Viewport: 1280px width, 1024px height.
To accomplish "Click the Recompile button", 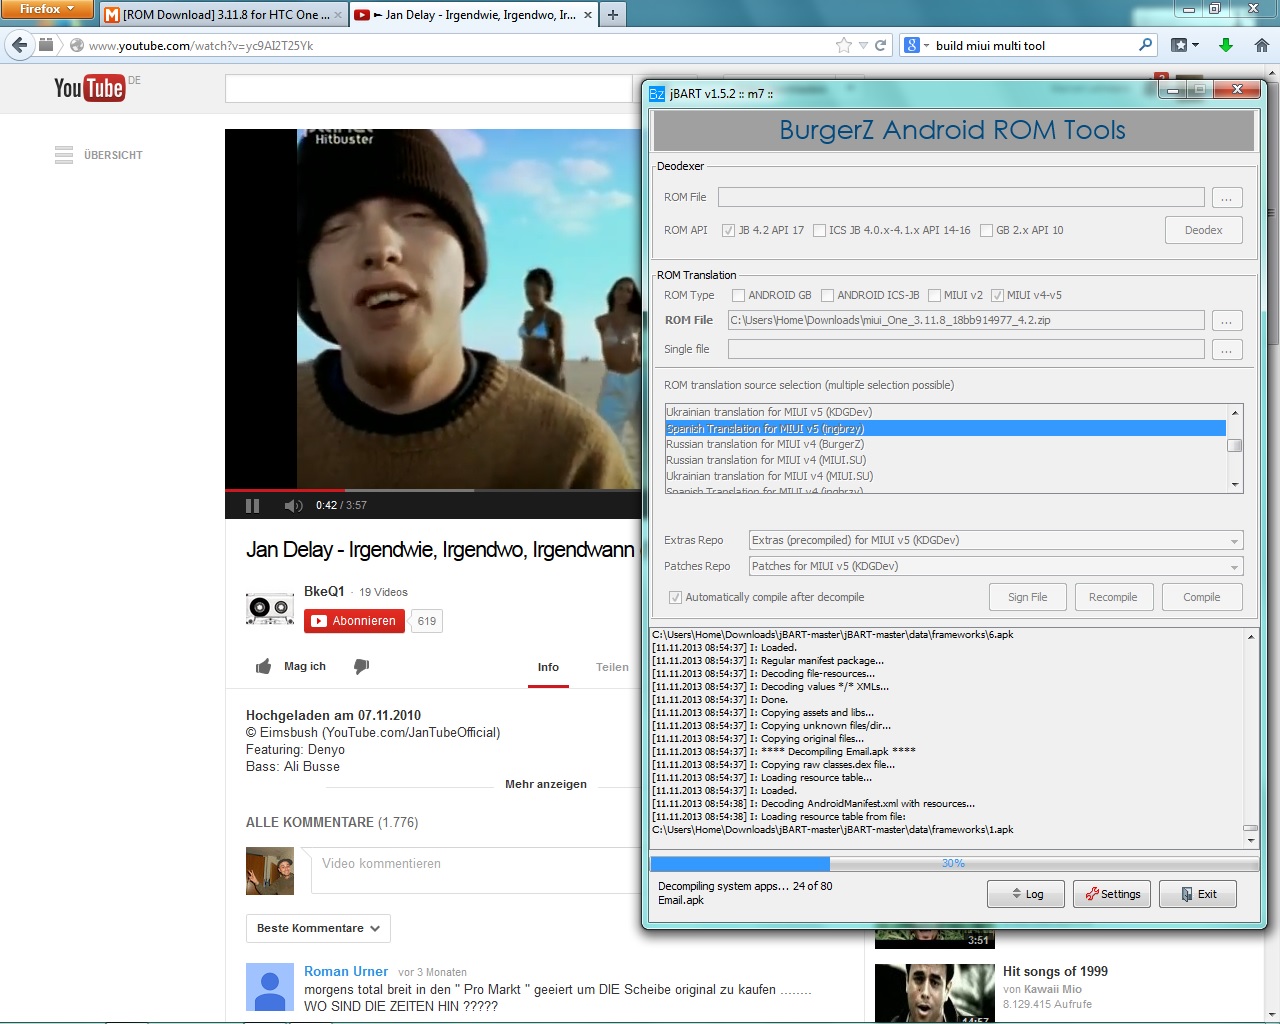I will point(1113,597).
